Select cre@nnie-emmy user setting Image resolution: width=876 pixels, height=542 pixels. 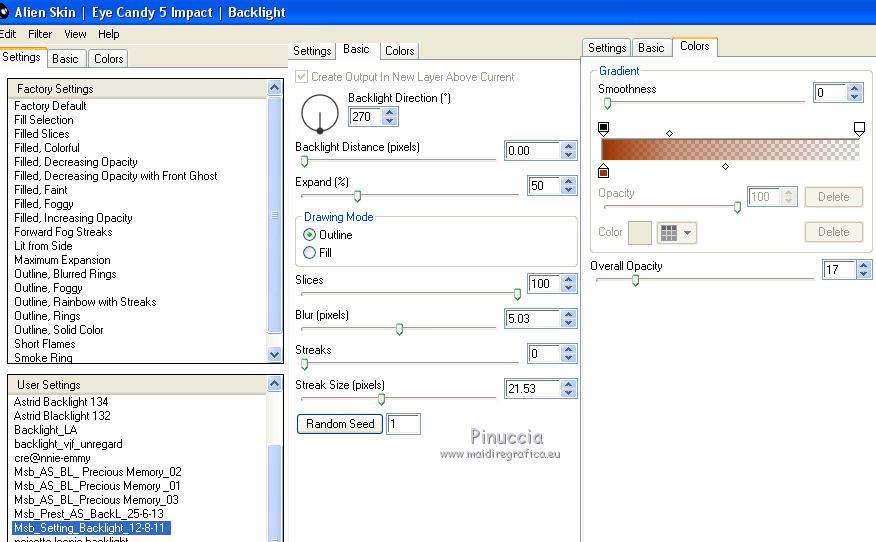click(x=52, y=458)
